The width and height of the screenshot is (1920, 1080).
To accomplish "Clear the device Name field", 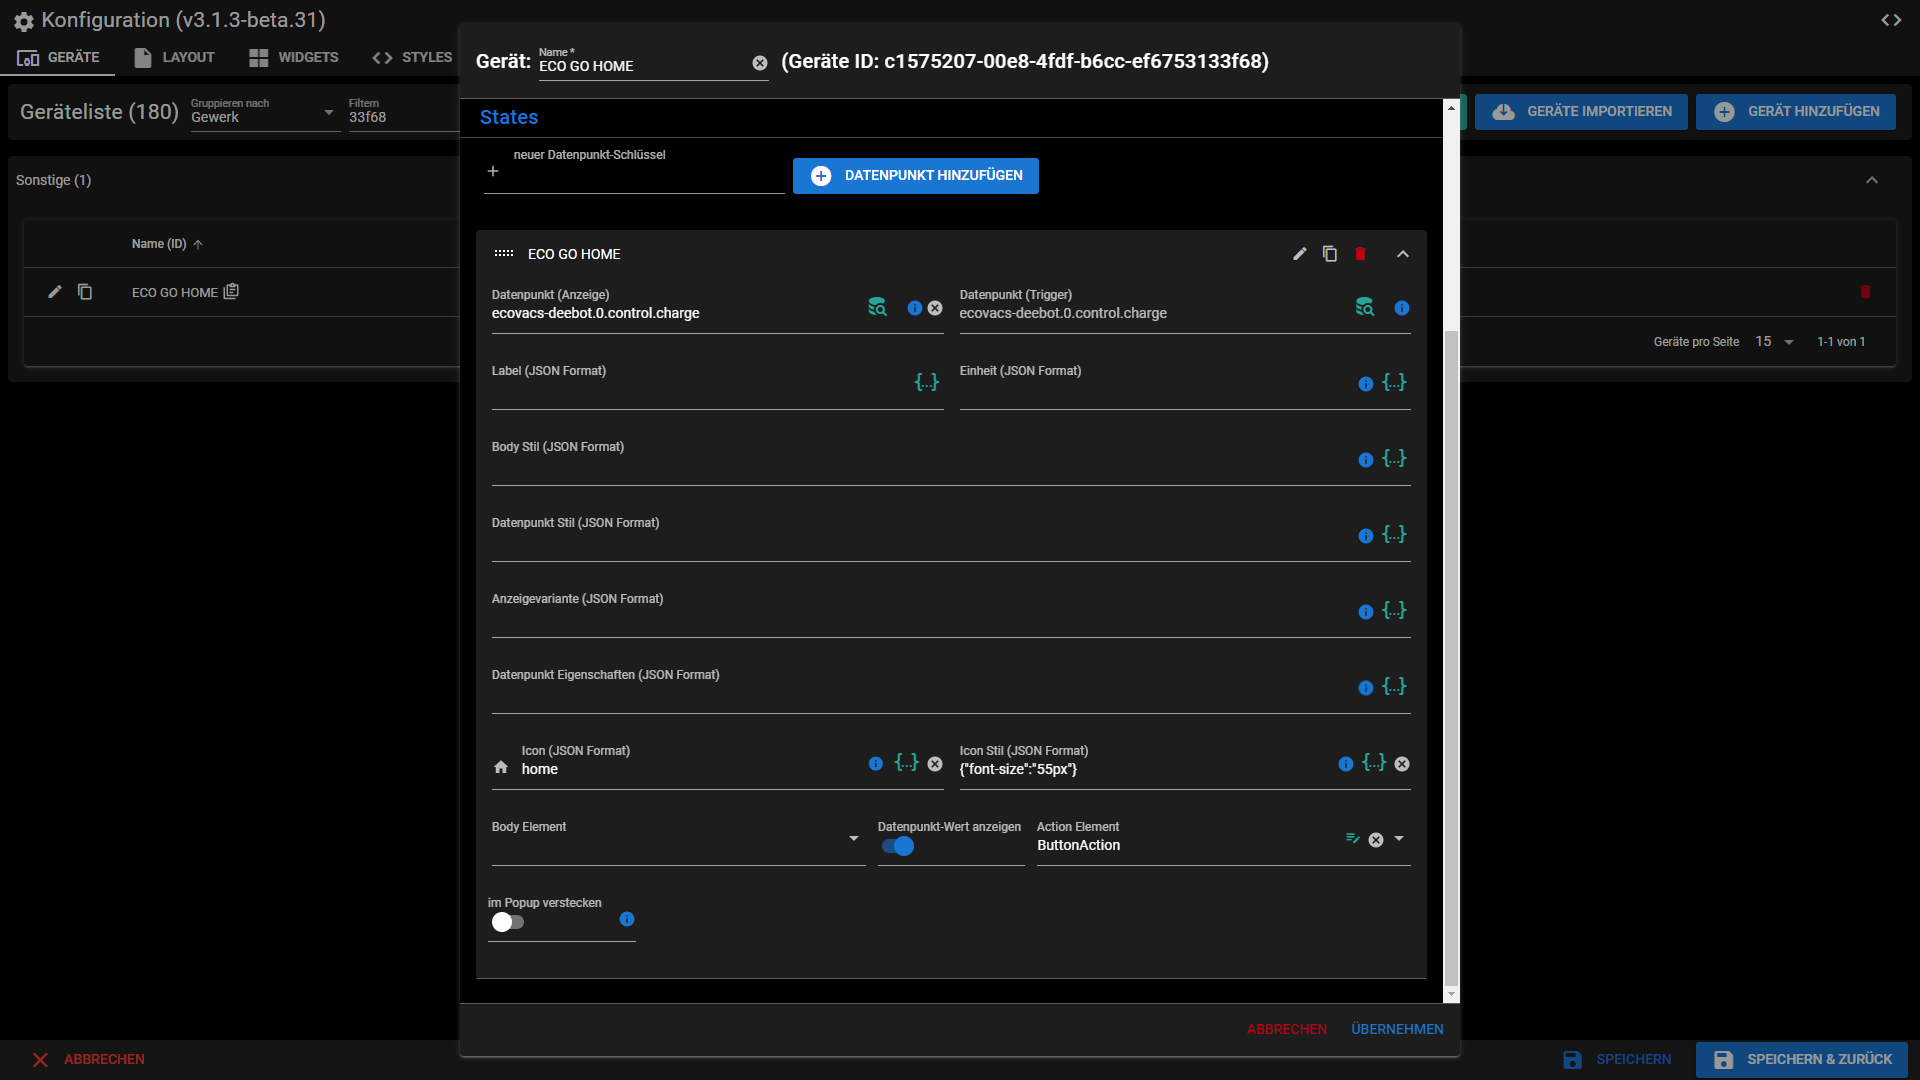I will [x=760, y=63].
